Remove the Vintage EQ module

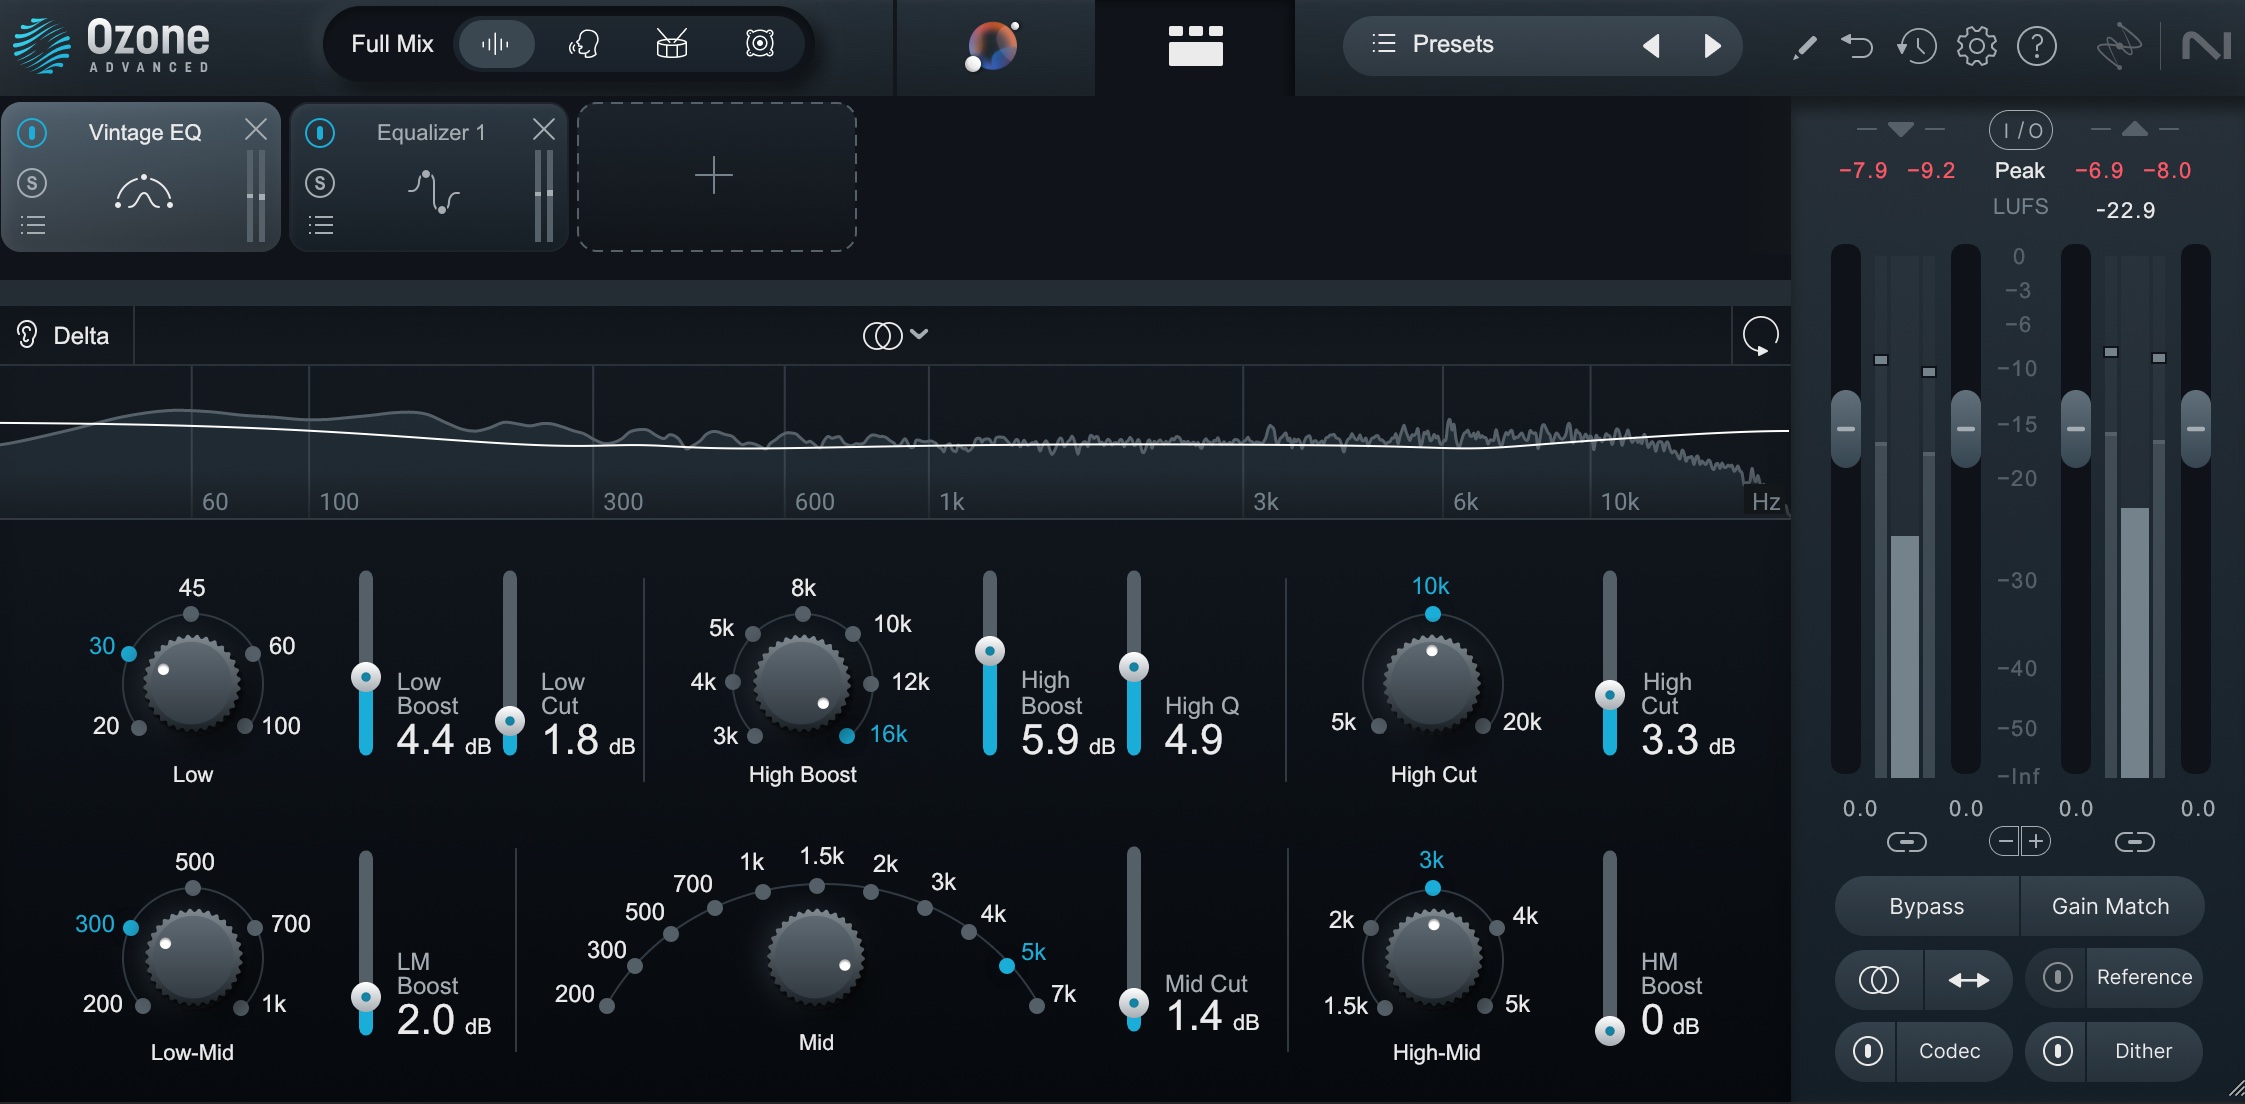pyautogui.click(x=256, y=129)
